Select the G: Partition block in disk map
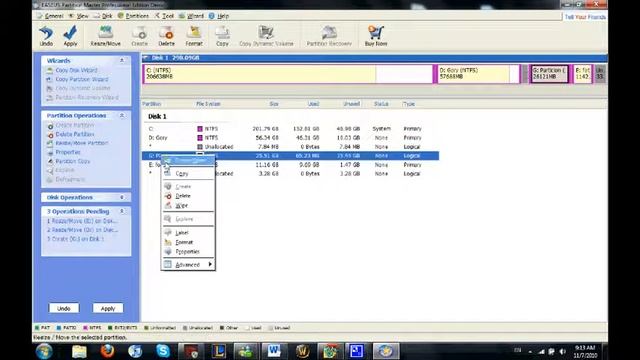 coord(549,74)
